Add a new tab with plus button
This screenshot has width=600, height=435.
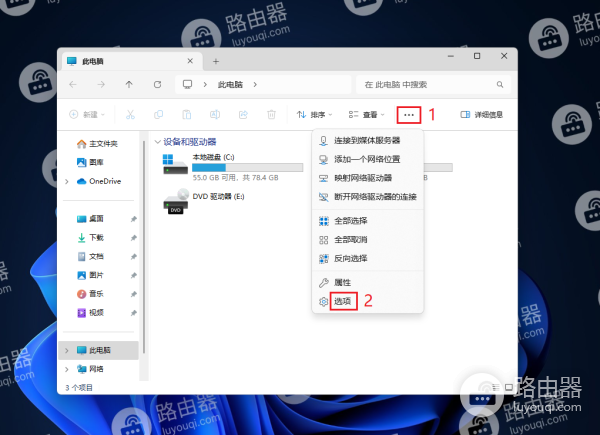coord(215,61)
